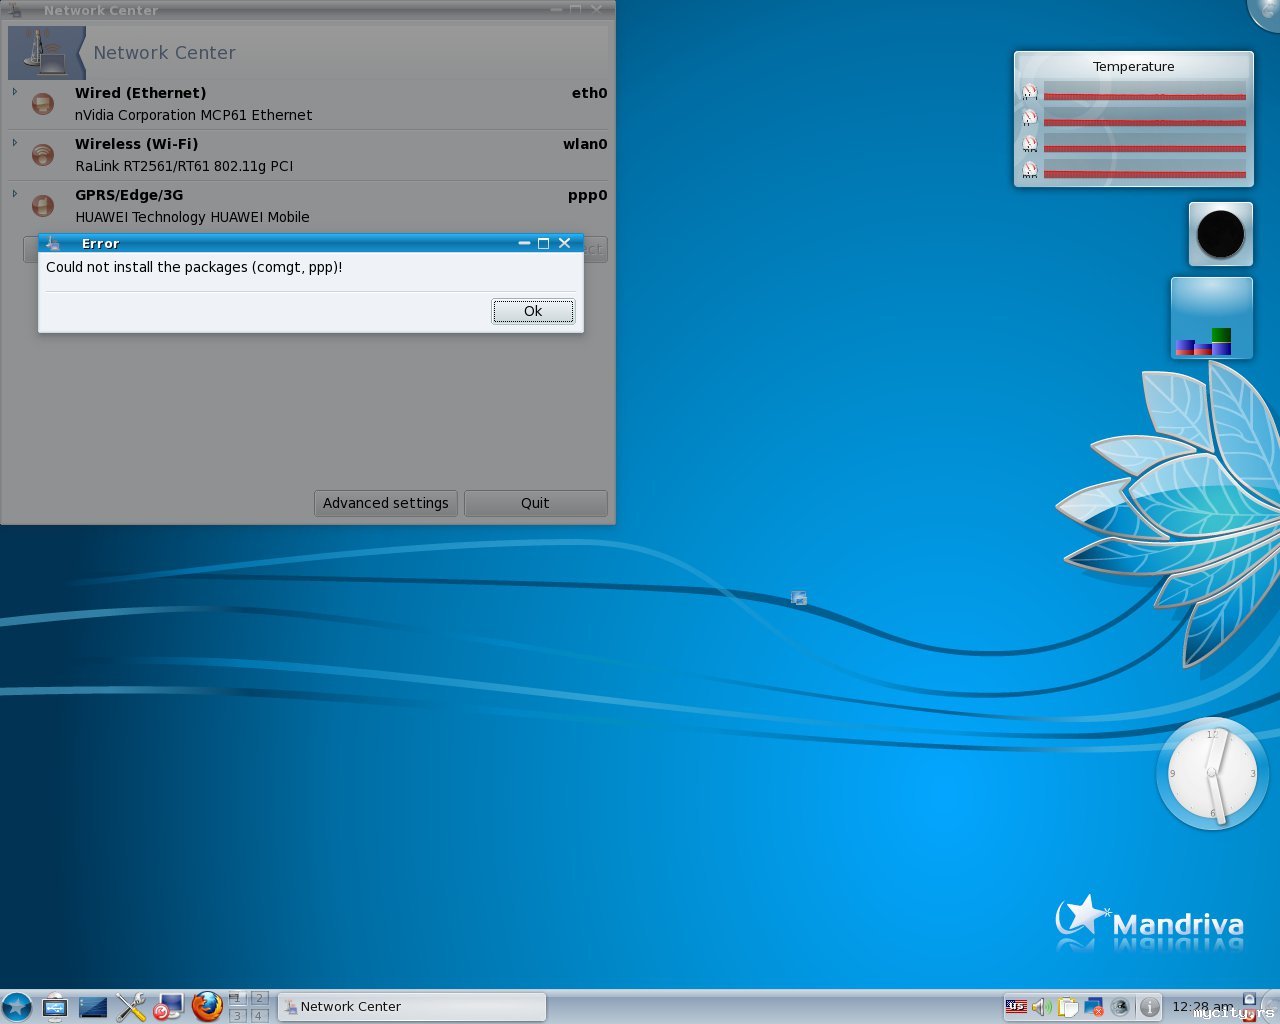Click the third temperature sensor gauge icon

tap(1030, 144)
